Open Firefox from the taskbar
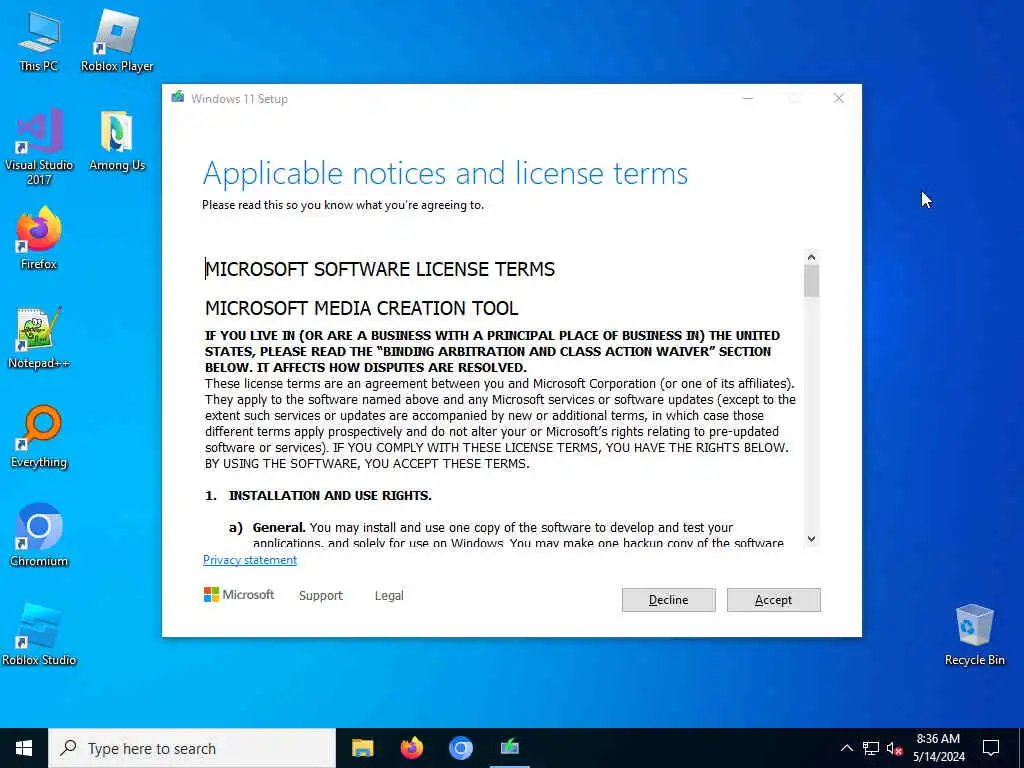Image resolution: width=1024 pixels, height=768 pixels. 411,748
